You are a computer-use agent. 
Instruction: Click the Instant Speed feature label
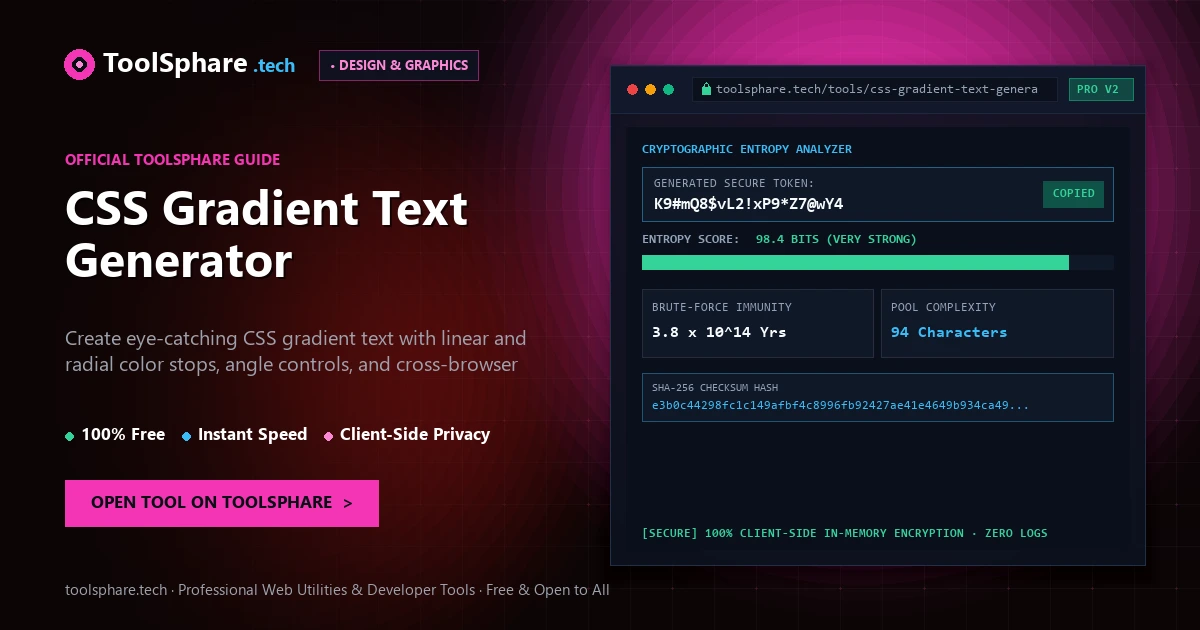252,434
